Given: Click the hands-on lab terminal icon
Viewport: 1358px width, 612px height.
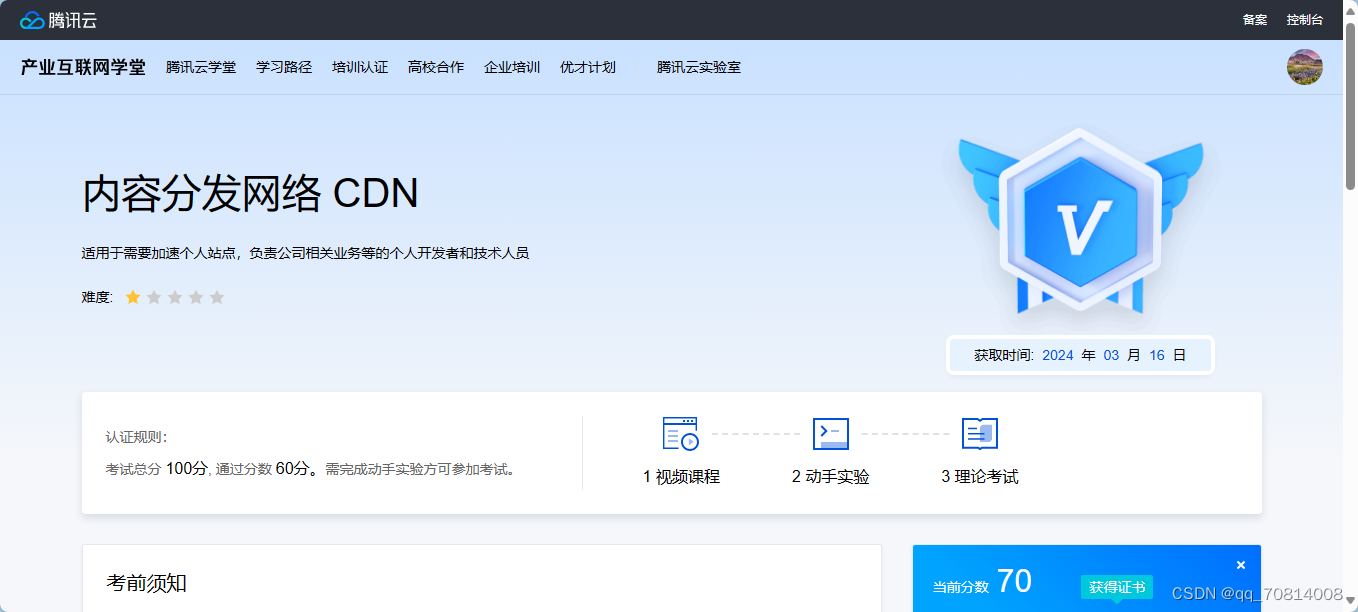Looking at the screenshot, I should click(831, 434).
